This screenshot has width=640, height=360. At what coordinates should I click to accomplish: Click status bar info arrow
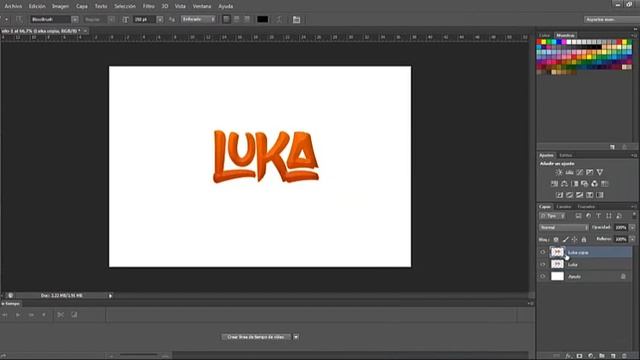tap(110, 296)
